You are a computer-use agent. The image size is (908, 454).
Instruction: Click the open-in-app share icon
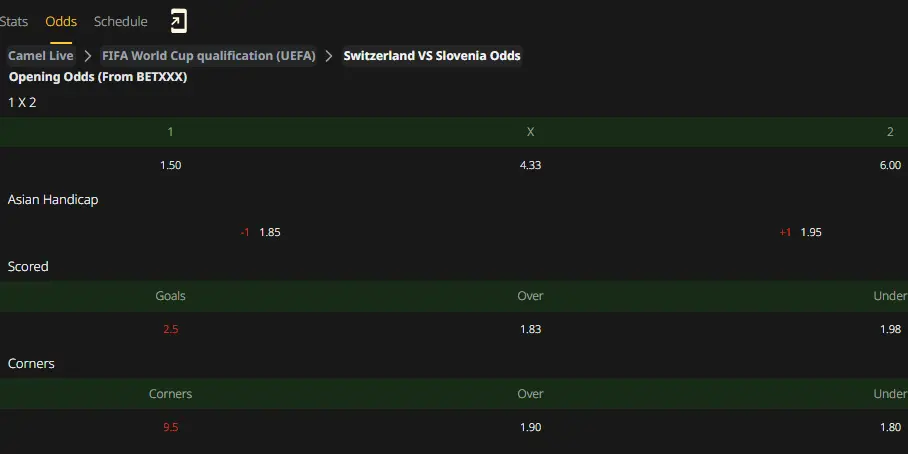click(178, 21)
